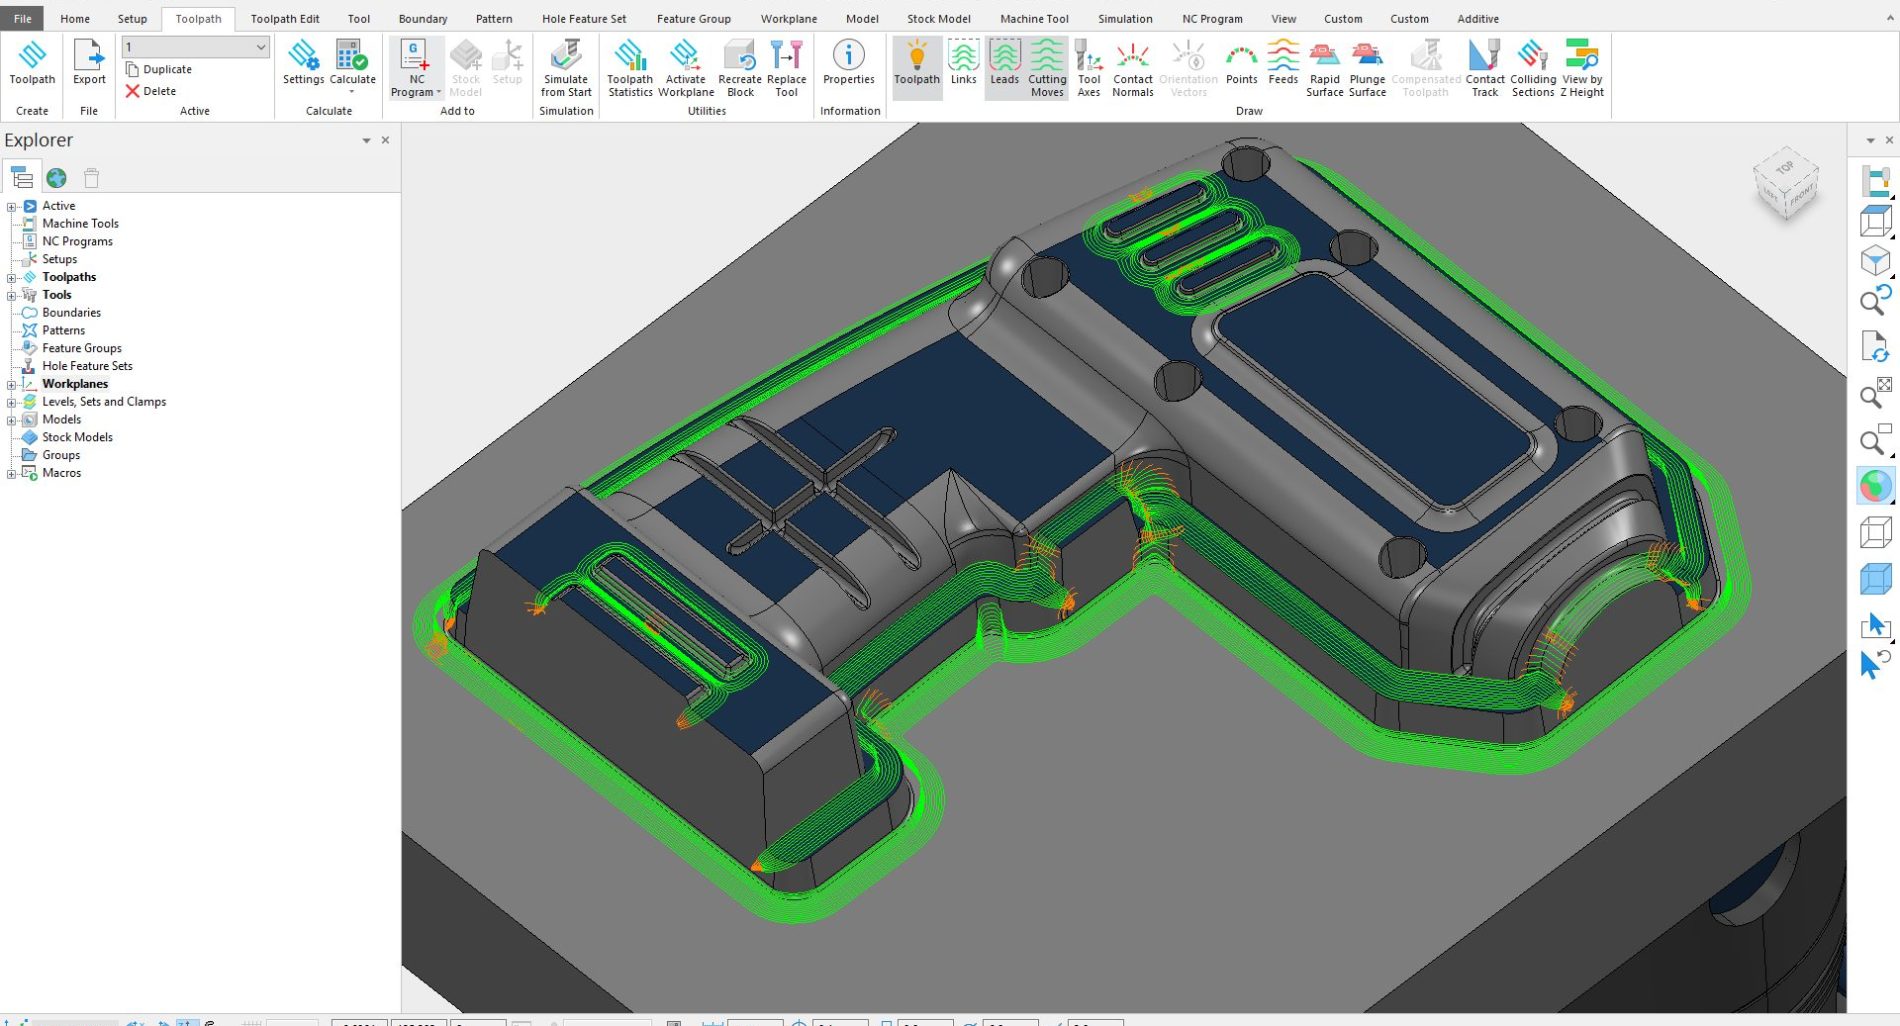Screen dimensions: 1900x1026
Task: Open the active toolpath dropdown
Action: point(260,47)
